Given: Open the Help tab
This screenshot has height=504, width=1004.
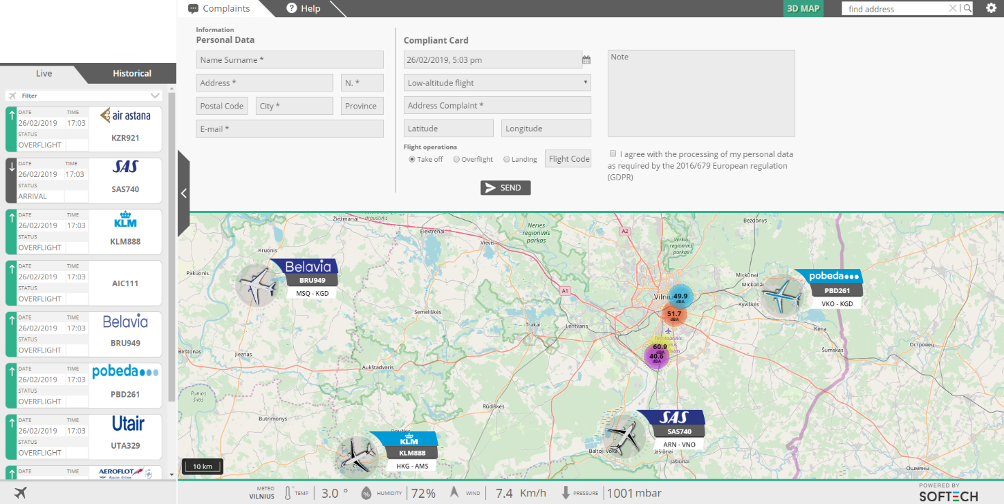Looking at the screenshot, I should [x=303, y=8].
